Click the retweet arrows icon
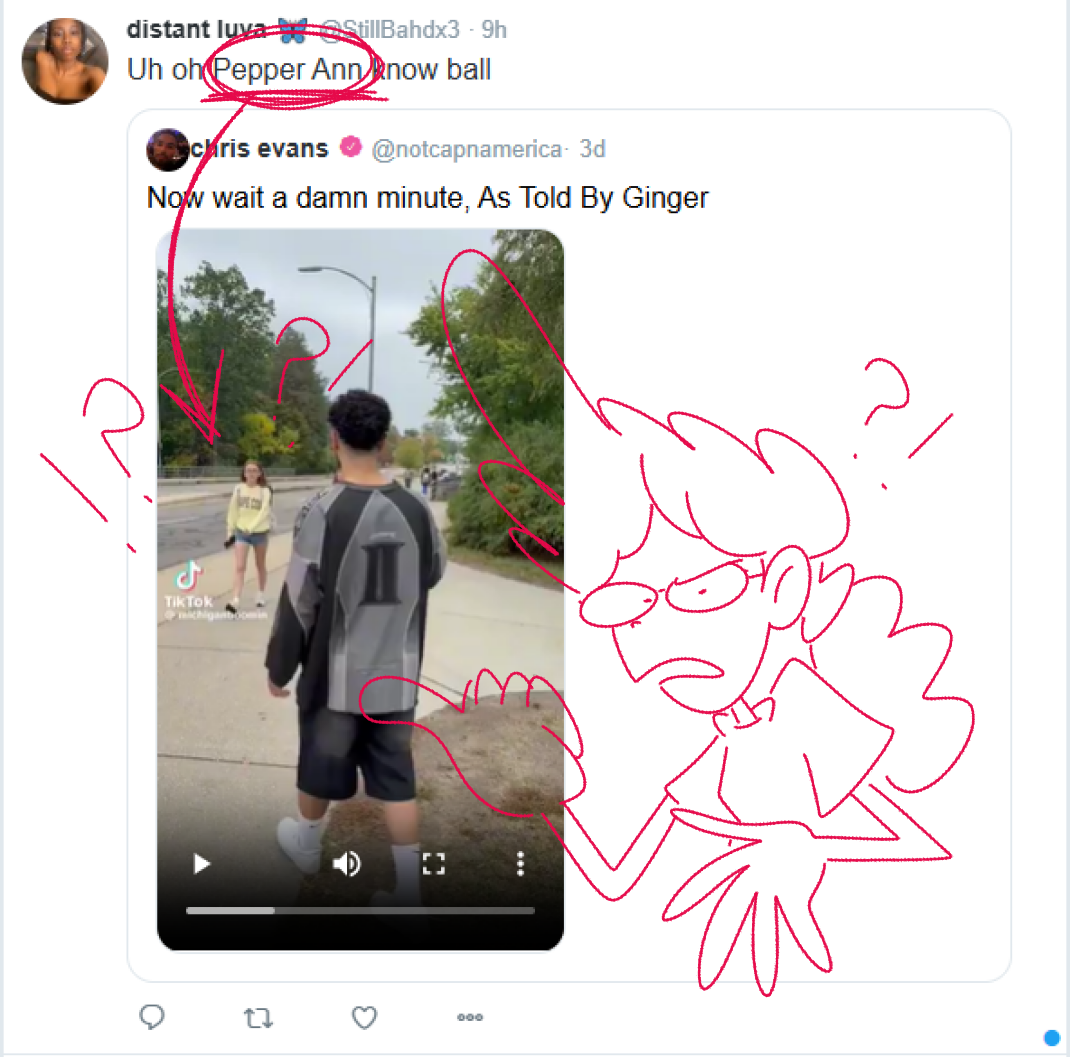Screen dimensions: 1070x1057 tap(259, 1018)
